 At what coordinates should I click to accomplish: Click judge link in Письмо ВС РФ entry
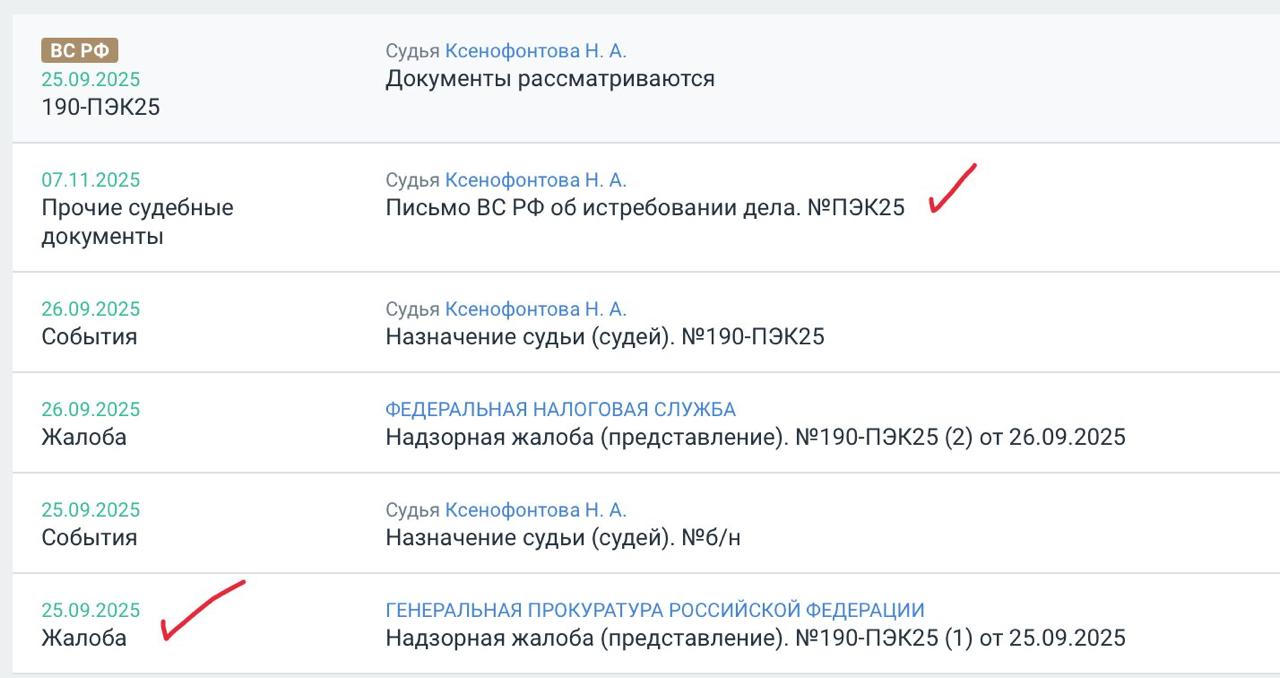pyautogui.click(x=537, y=179)
